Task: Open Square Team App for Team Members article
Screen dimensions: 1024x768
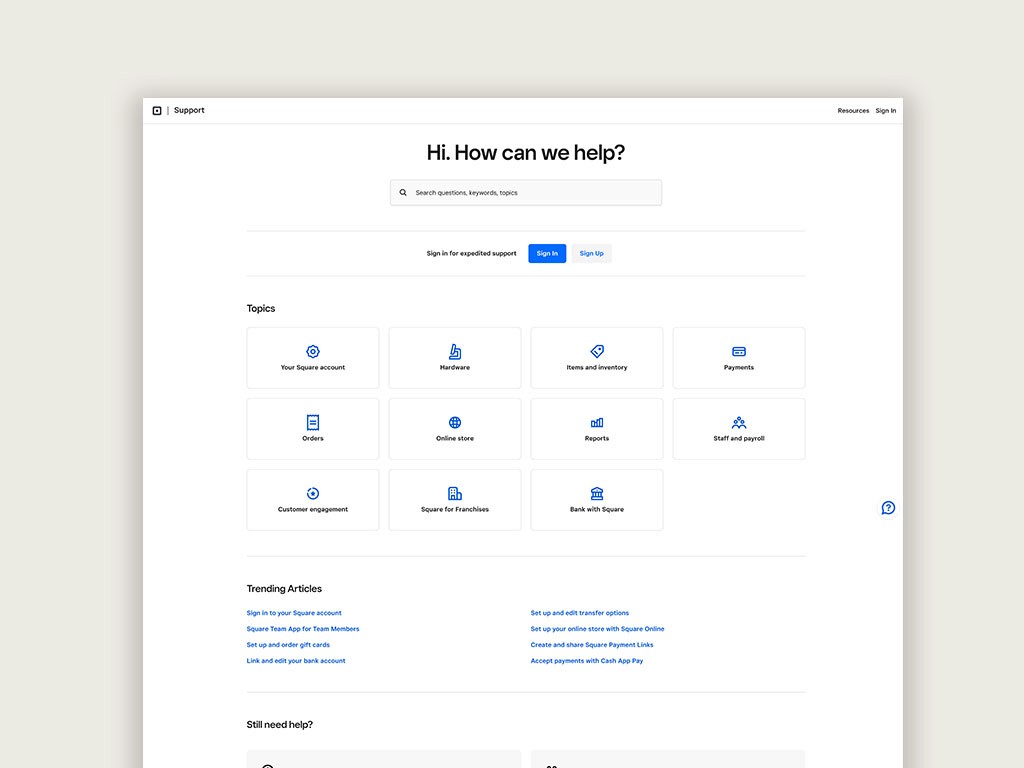Action: coord(302,629)
